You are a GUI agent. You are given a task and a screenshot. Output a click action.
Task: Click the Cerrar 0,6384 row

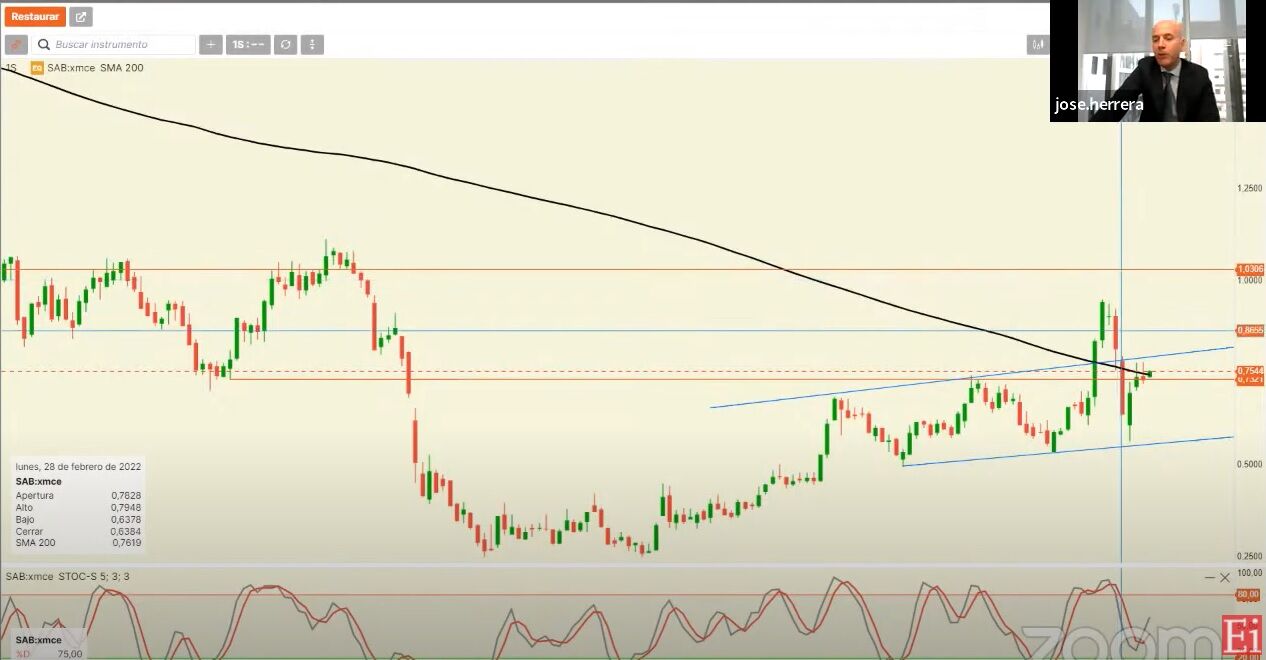pos(78,531)
